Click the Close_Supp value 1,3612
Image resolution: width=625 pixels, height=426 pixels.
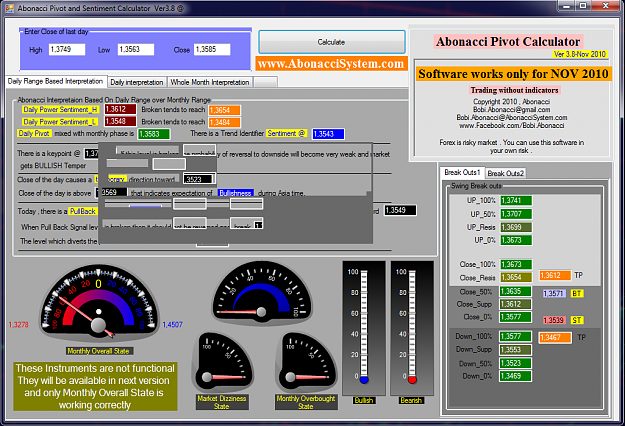[x=516, y=304]
